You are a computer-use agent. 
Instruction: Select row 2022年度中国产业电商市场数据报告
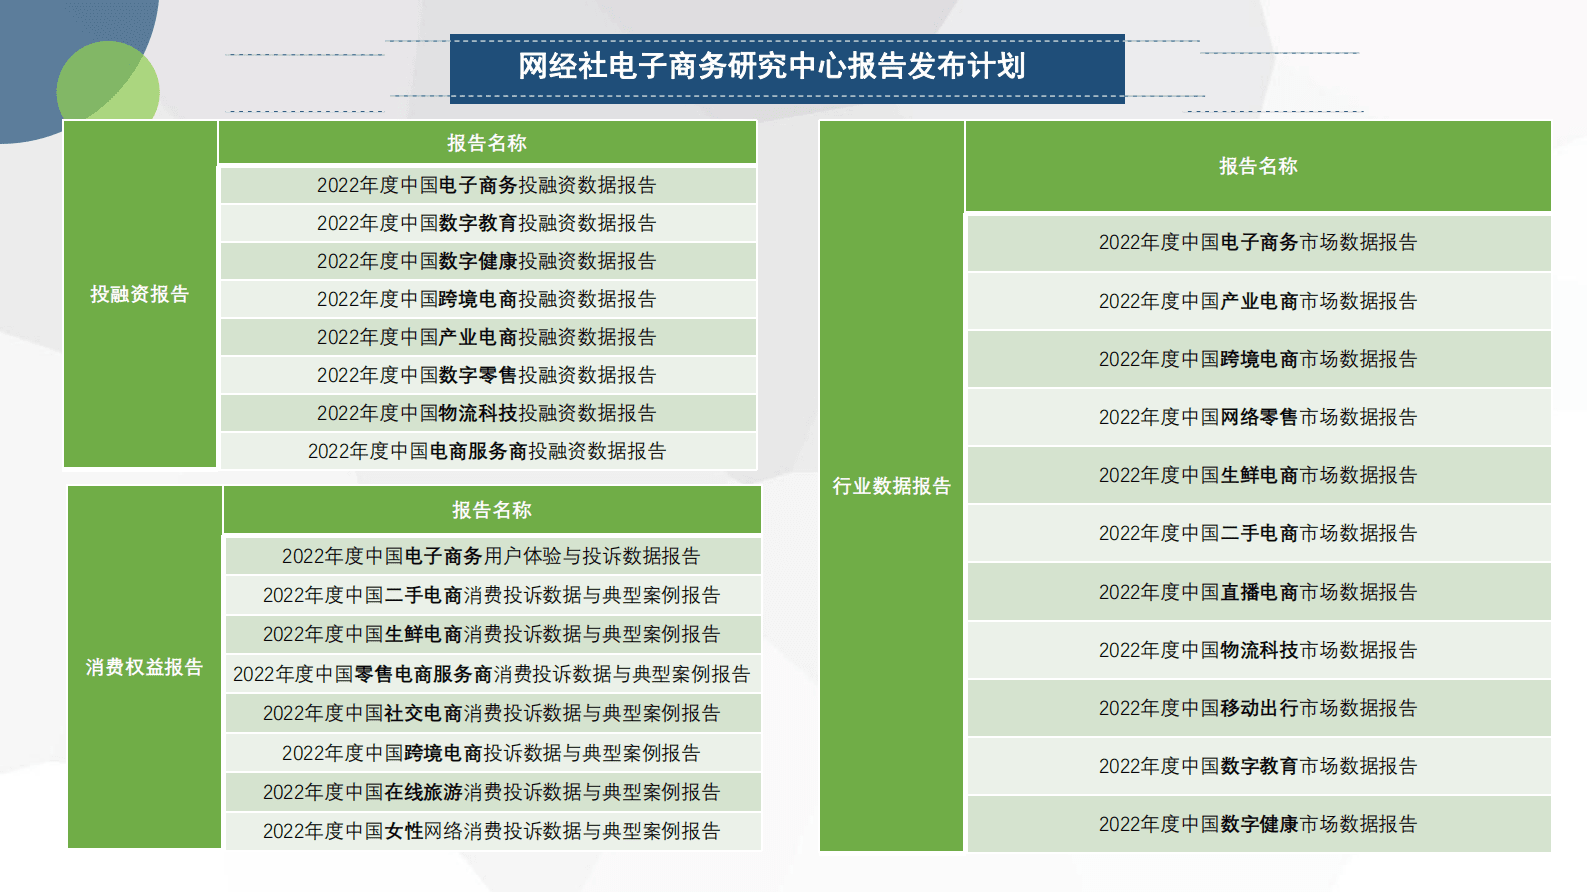pos(1258,301)
